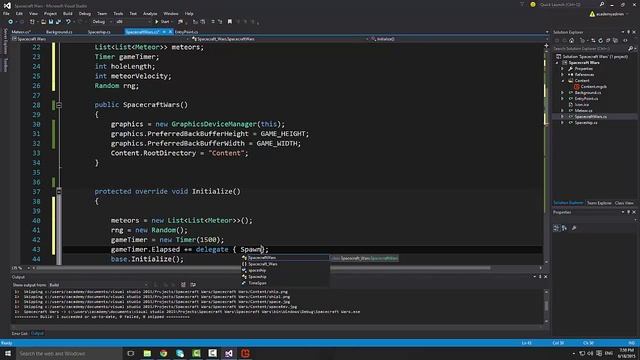This screenshot has height=360, width=640.
Task: Open the View menu
Action: pos(33,13)
